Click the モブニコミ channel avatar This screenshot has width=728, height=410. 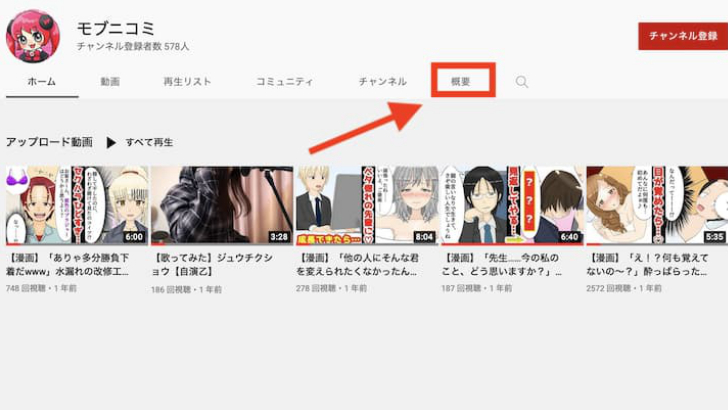click(x=33, y=36)
